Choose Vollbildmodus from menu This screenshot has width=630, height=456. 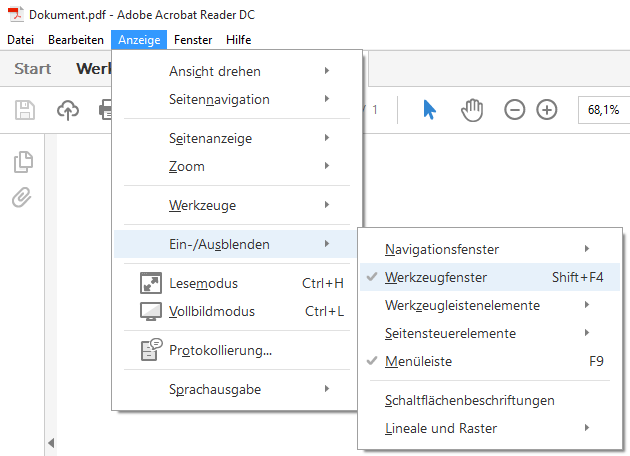235,311
